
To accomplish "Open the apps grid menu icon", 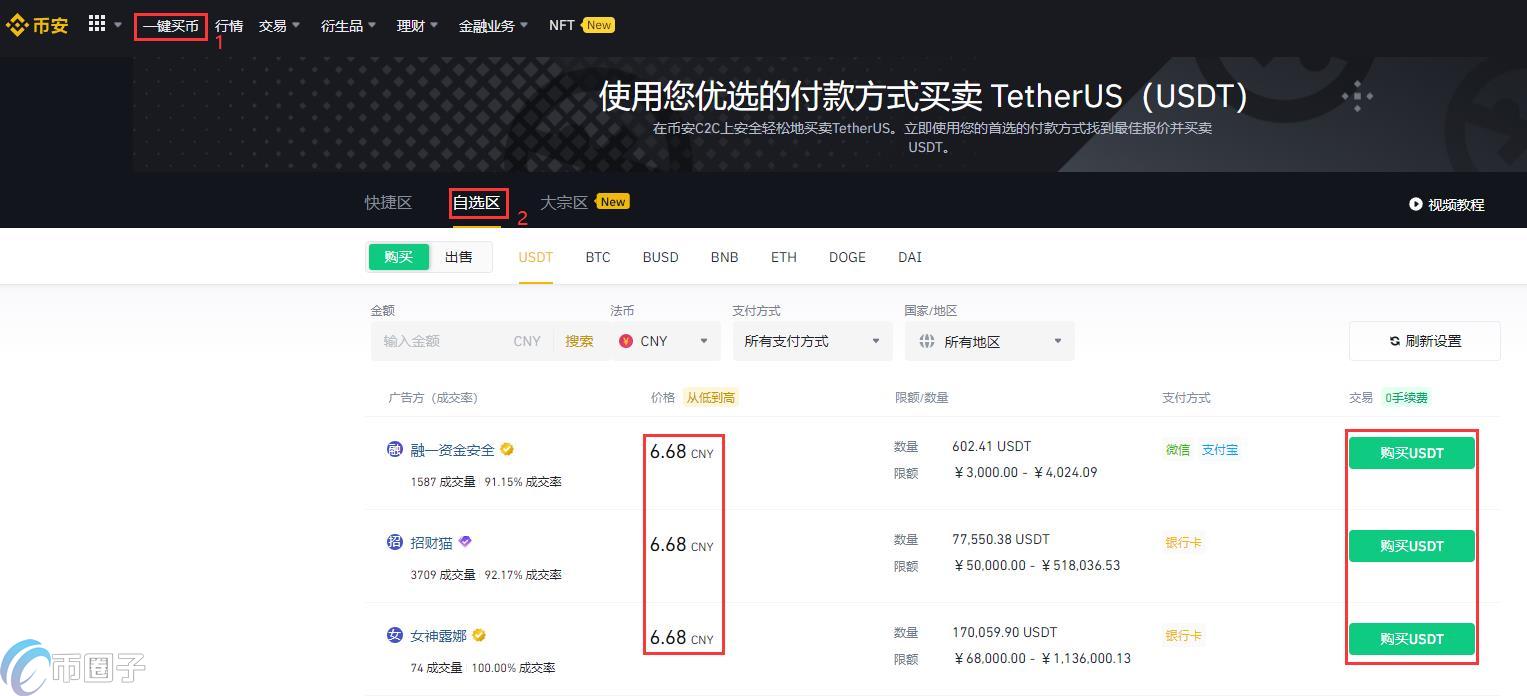I will coord(96,22).
